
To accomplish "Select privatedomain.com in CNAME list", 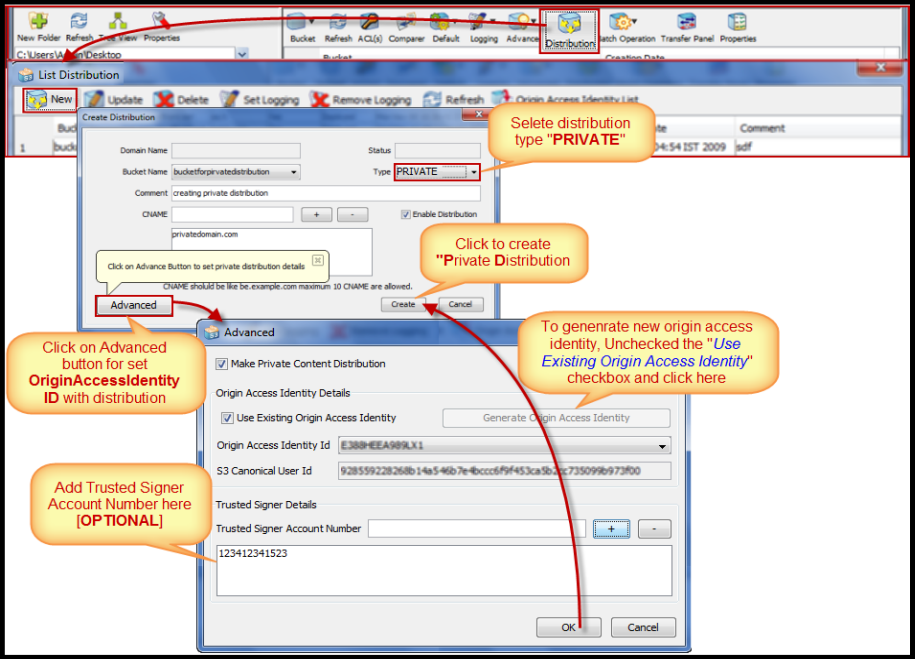I will [205, 234].
